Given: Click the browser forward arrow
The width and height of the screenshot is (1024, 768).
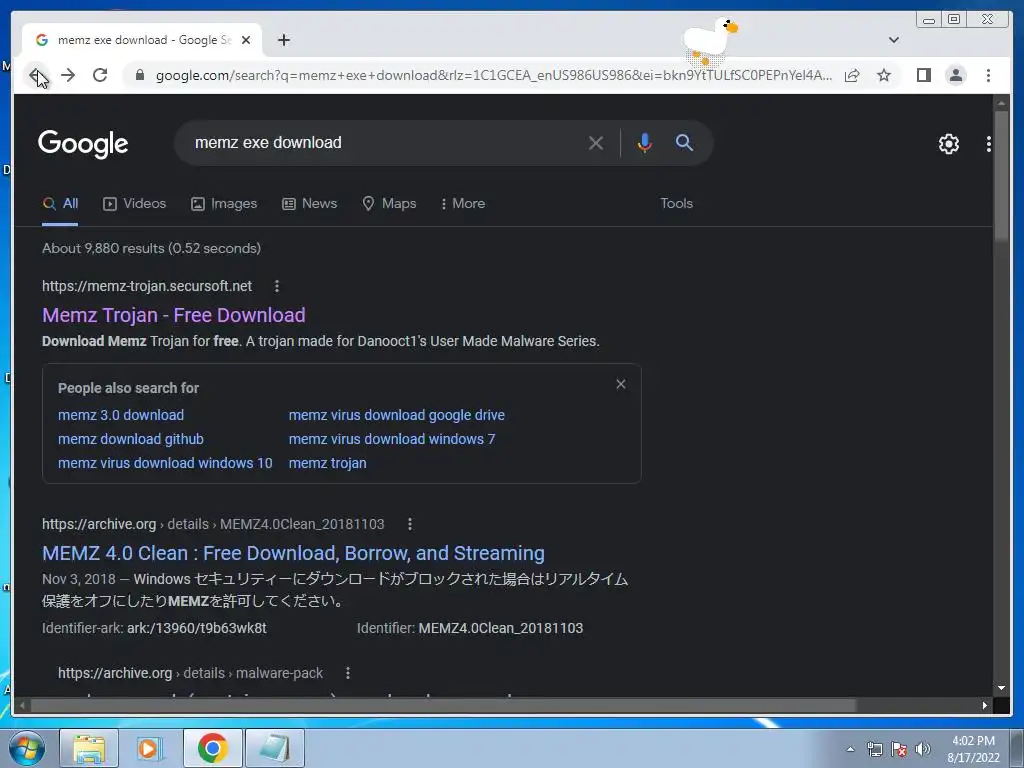Looking at the screenshot, I should 68,75.
